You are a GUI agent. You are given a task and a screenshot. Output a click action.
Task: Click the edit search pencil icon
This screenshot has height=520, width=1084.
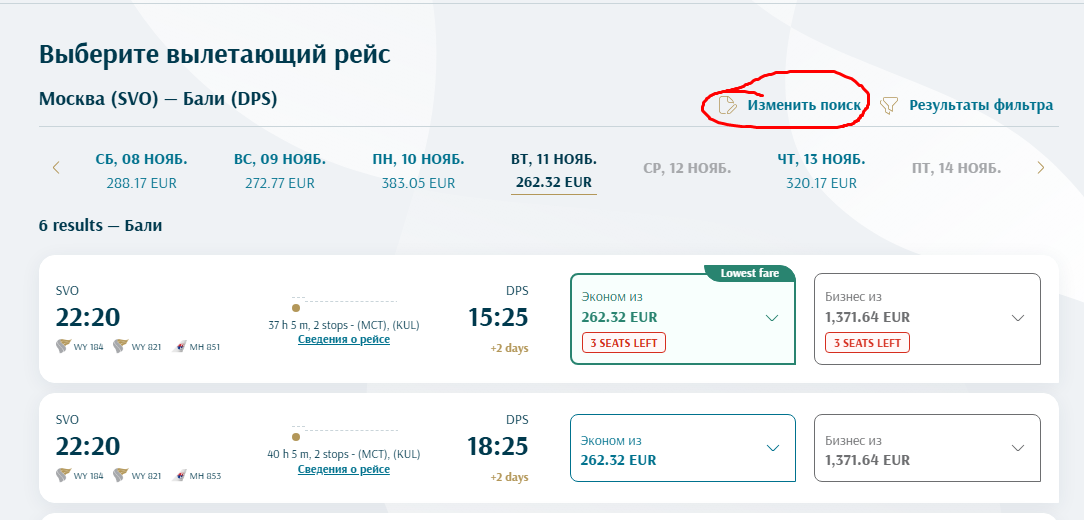728,105
